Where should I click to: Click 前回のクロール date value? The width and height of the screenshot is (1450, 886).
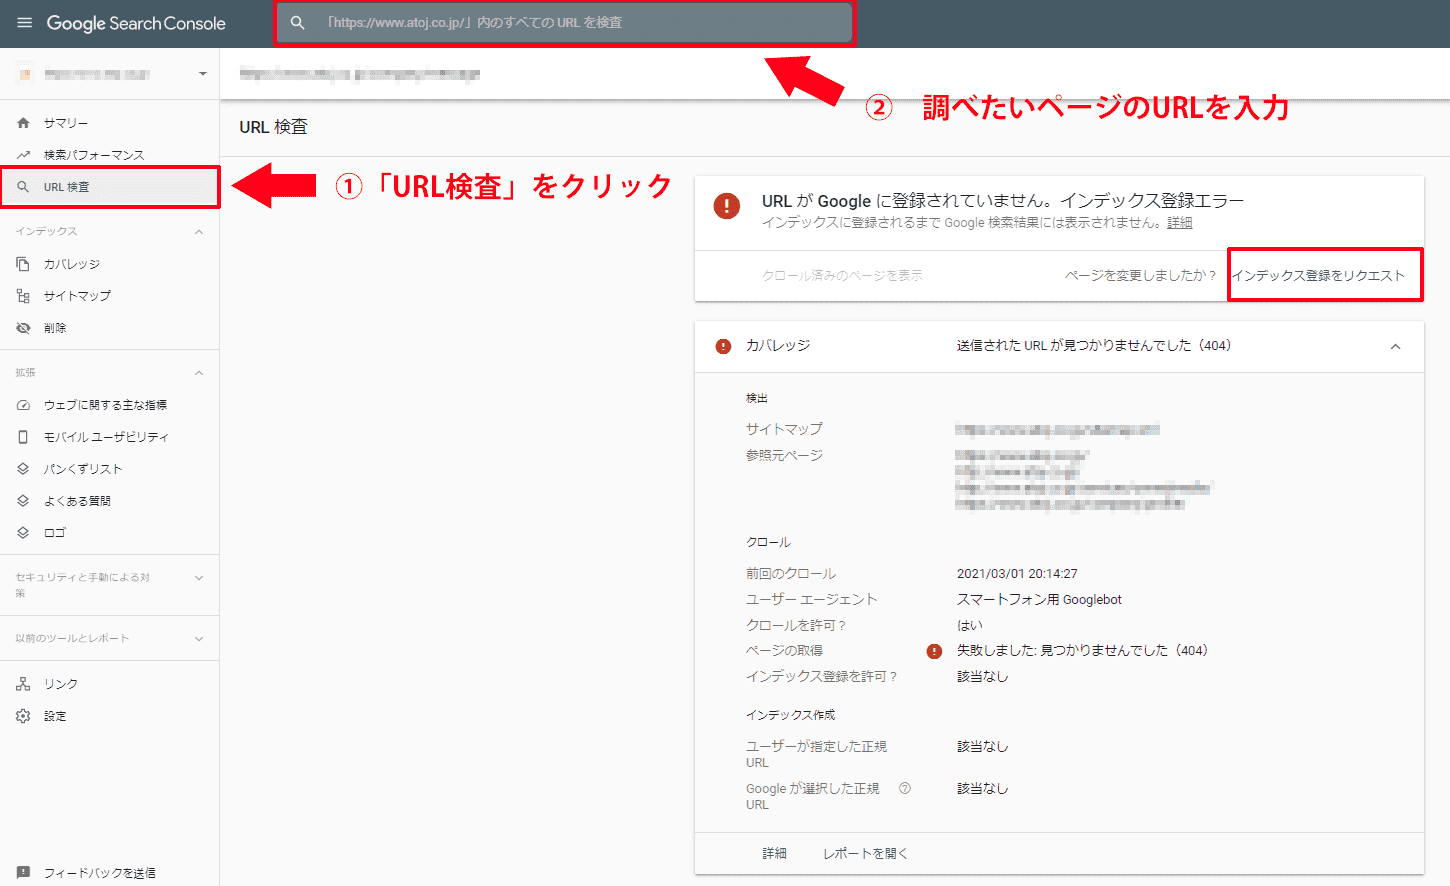1017,574
